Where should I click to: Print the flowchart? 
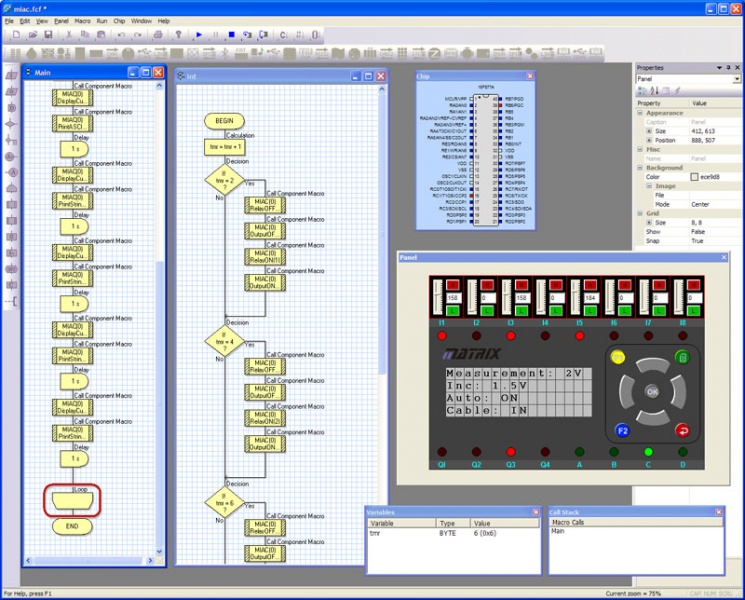(158, 35)
